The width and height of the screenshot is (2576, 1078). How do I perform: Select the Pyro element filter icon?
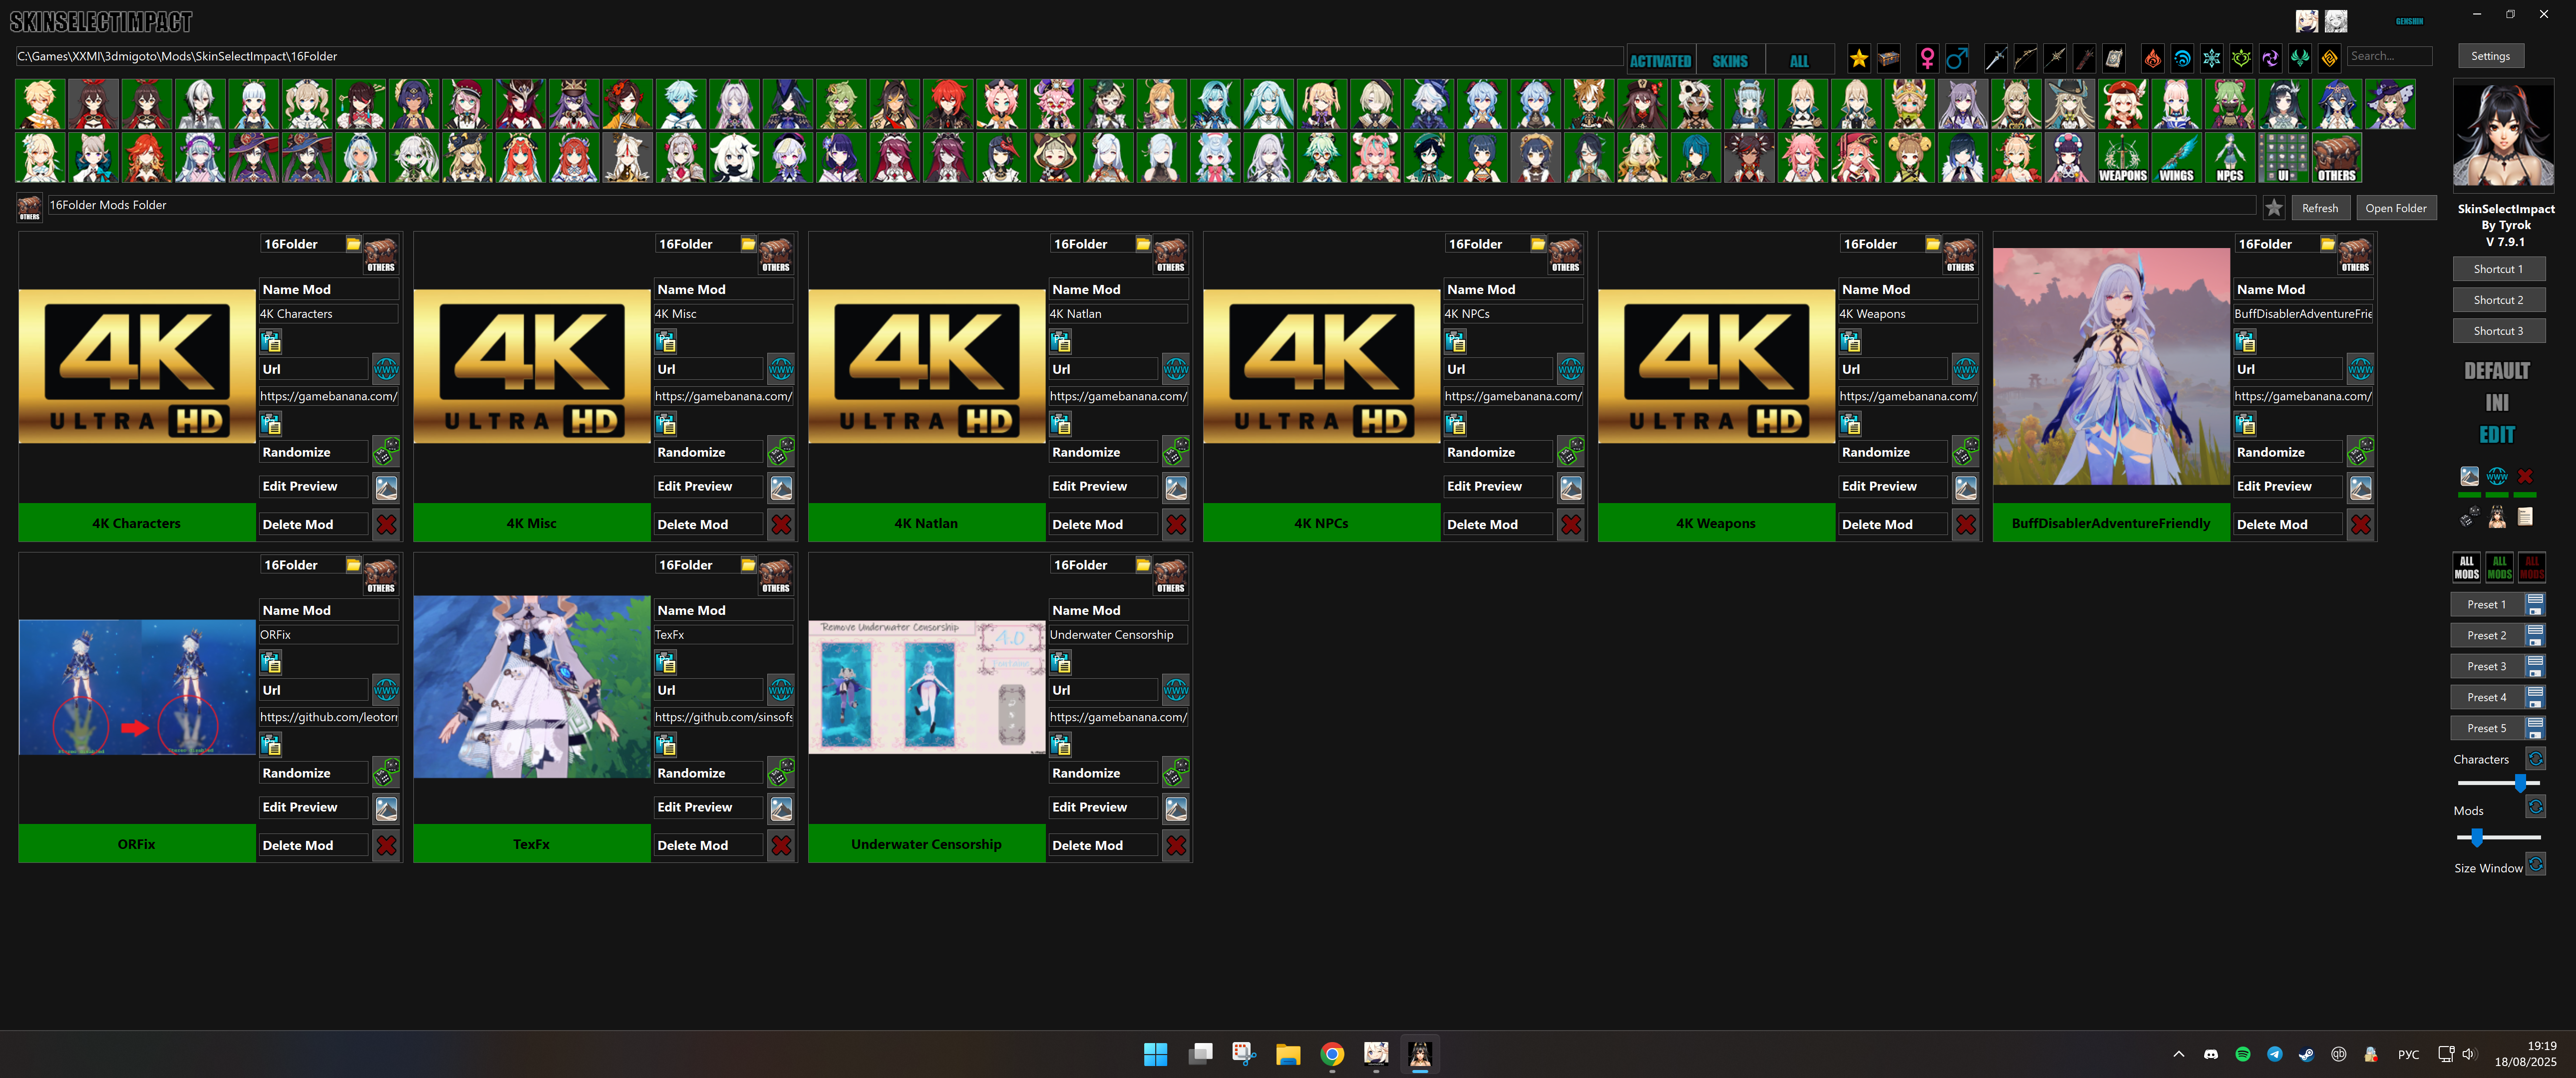pyautogui.click(x=2152, y=59)
